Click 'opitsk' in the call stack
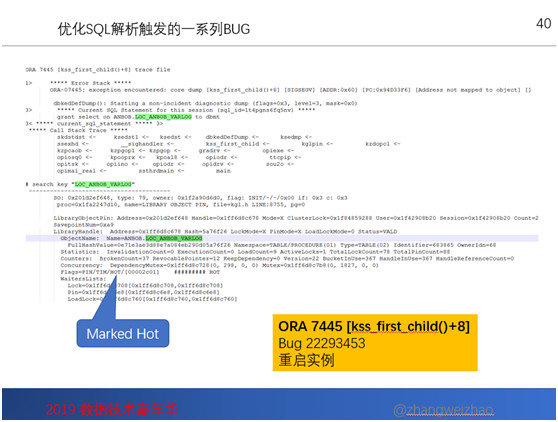 click(68, 164)
